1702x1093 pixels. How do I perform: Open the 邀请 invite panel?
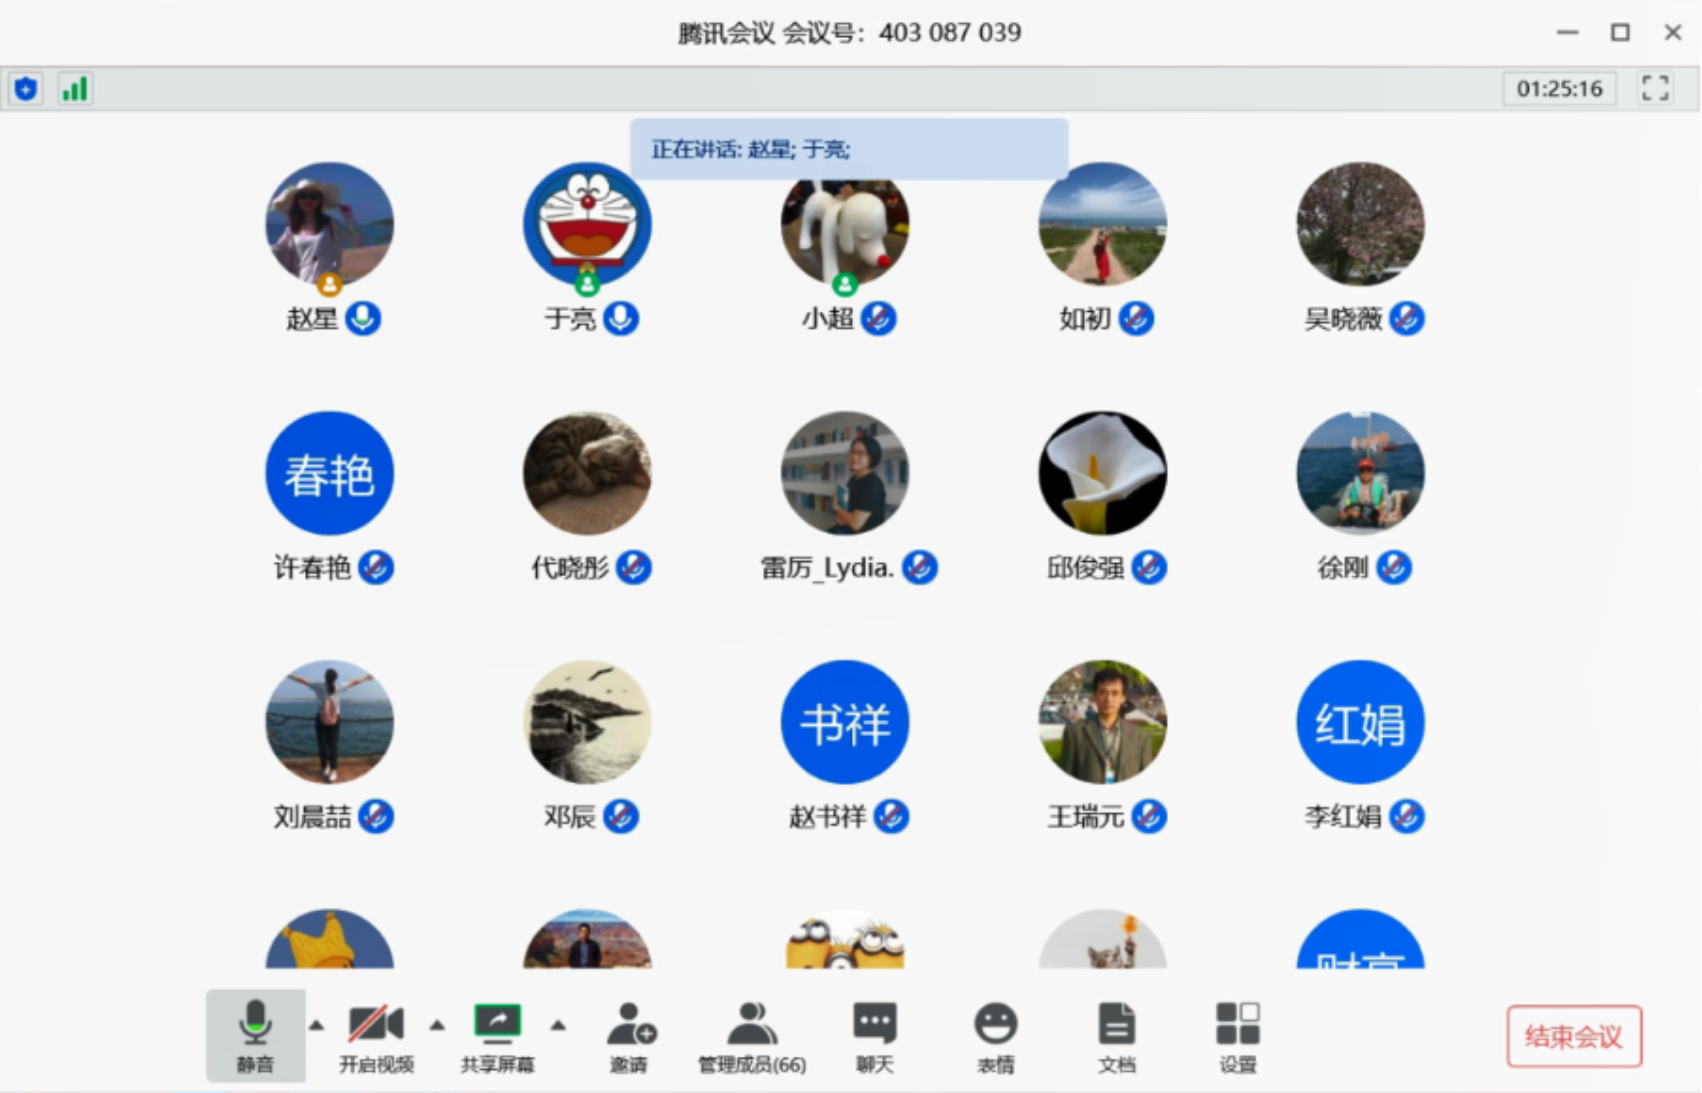click(630, 1035)
